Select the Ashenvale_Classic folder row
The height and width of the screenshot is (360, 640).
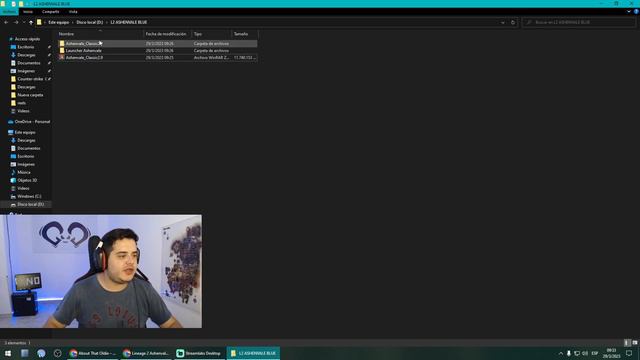click(157, 43)
